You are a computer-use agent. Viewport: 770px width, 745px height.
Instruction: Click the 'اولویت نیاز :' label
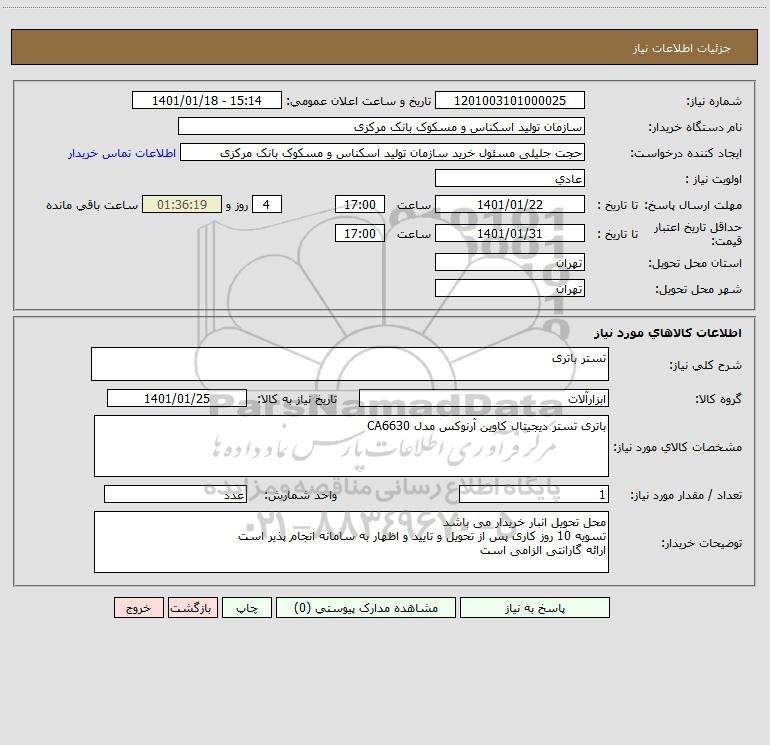714,180
